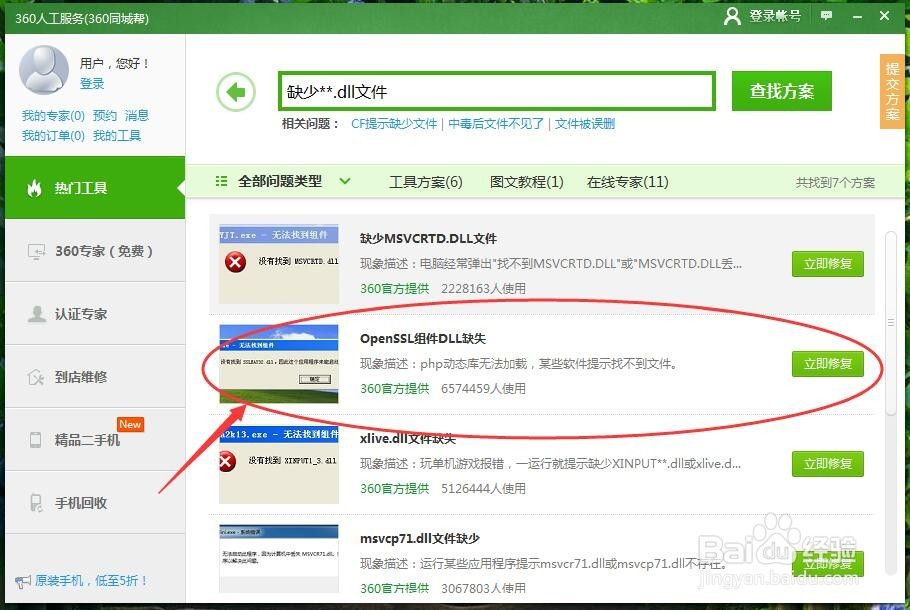Open the OpenSSL DLL error thumbnail
This screenshot has height=610, width=910.
(x=279, y=364)
